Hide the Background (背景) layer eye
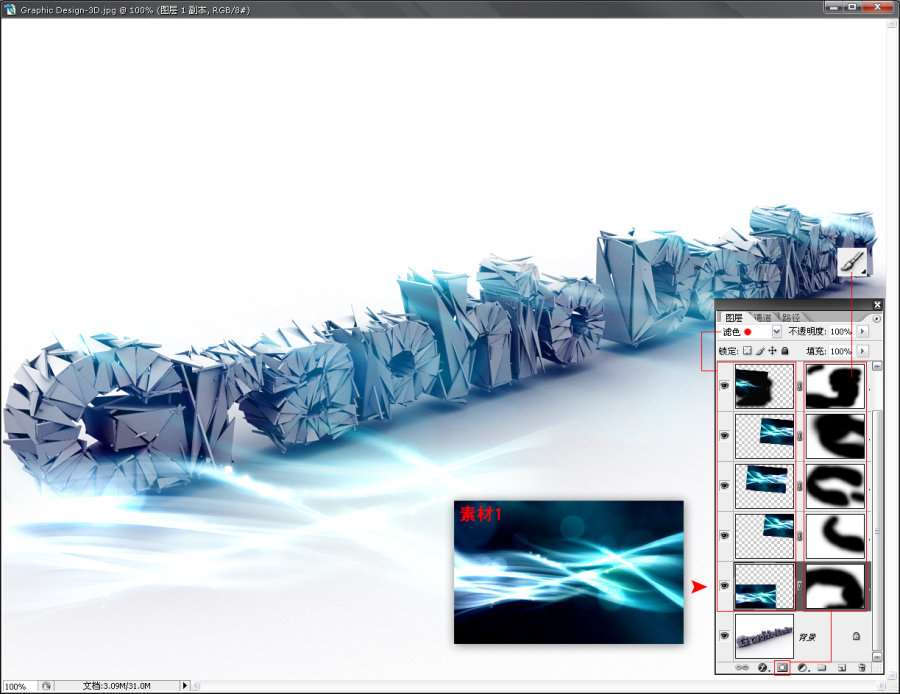 [x=725, y=636]
